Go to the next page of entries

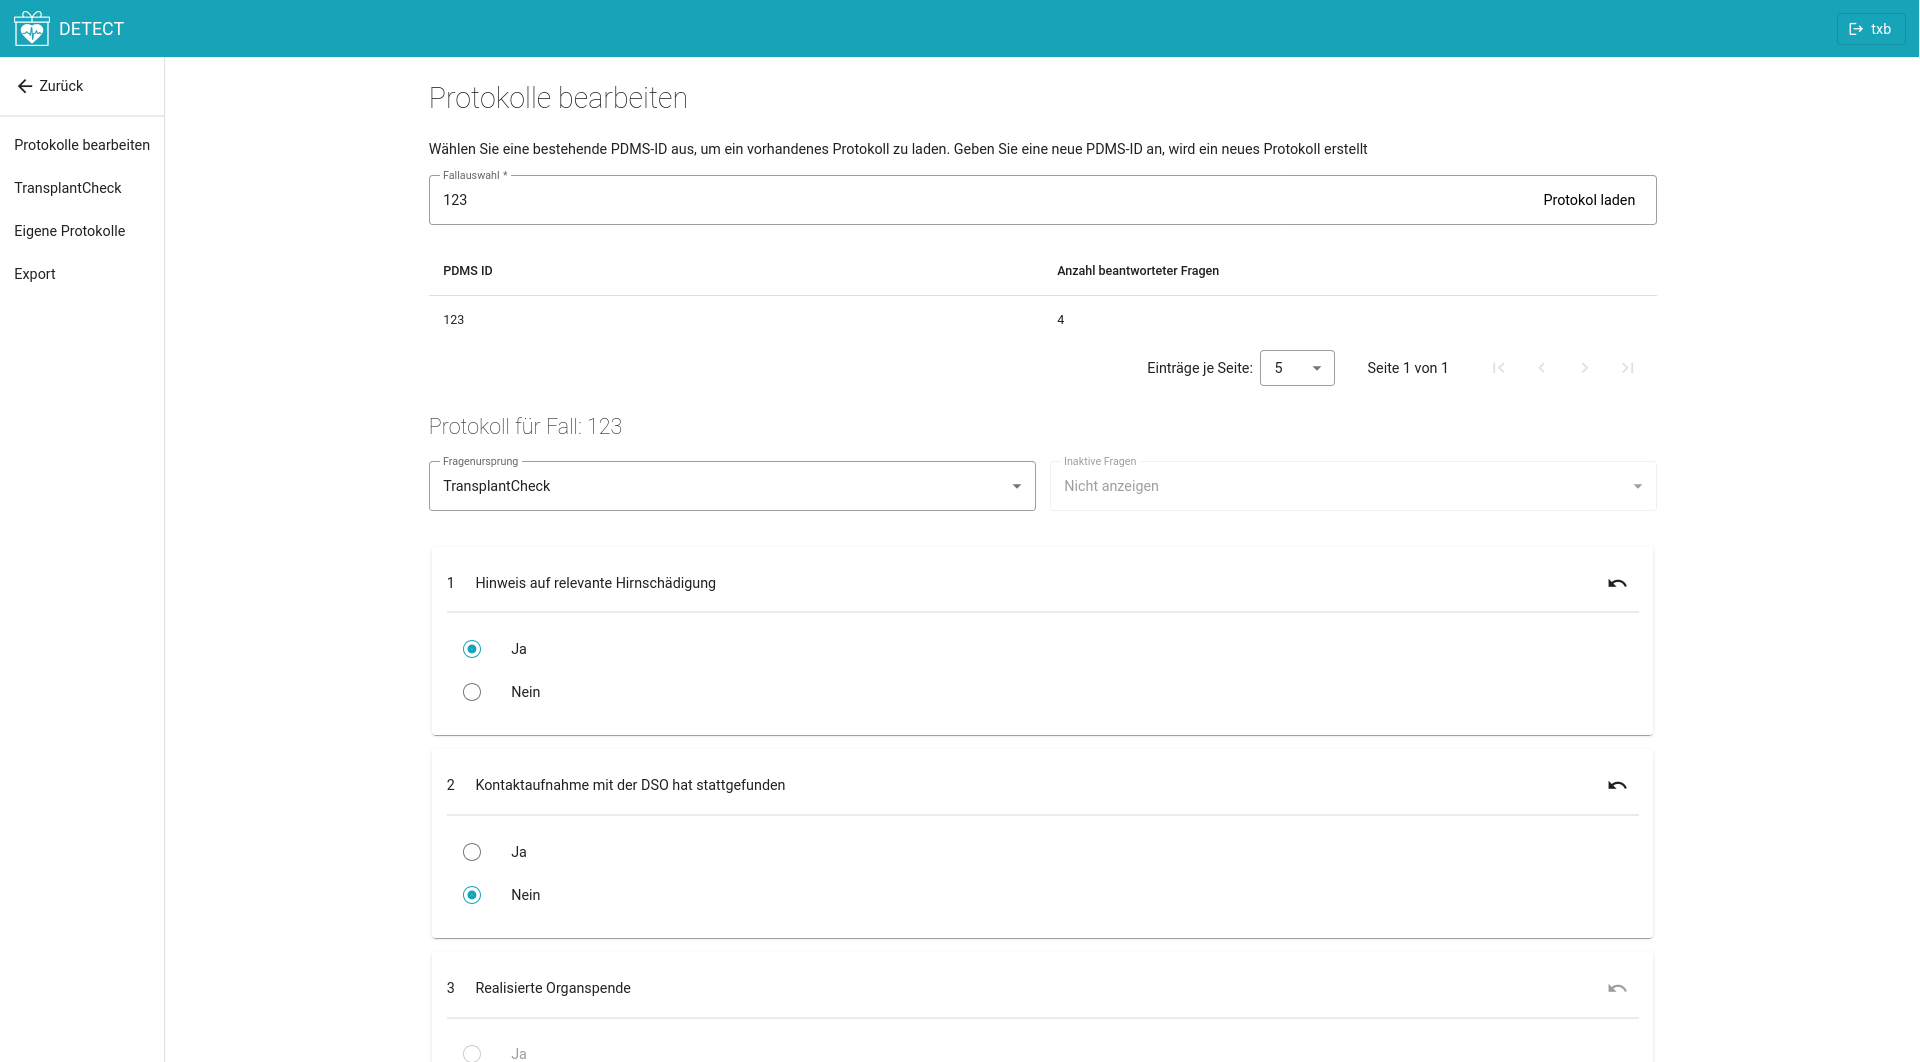[x=1584, y=368]
